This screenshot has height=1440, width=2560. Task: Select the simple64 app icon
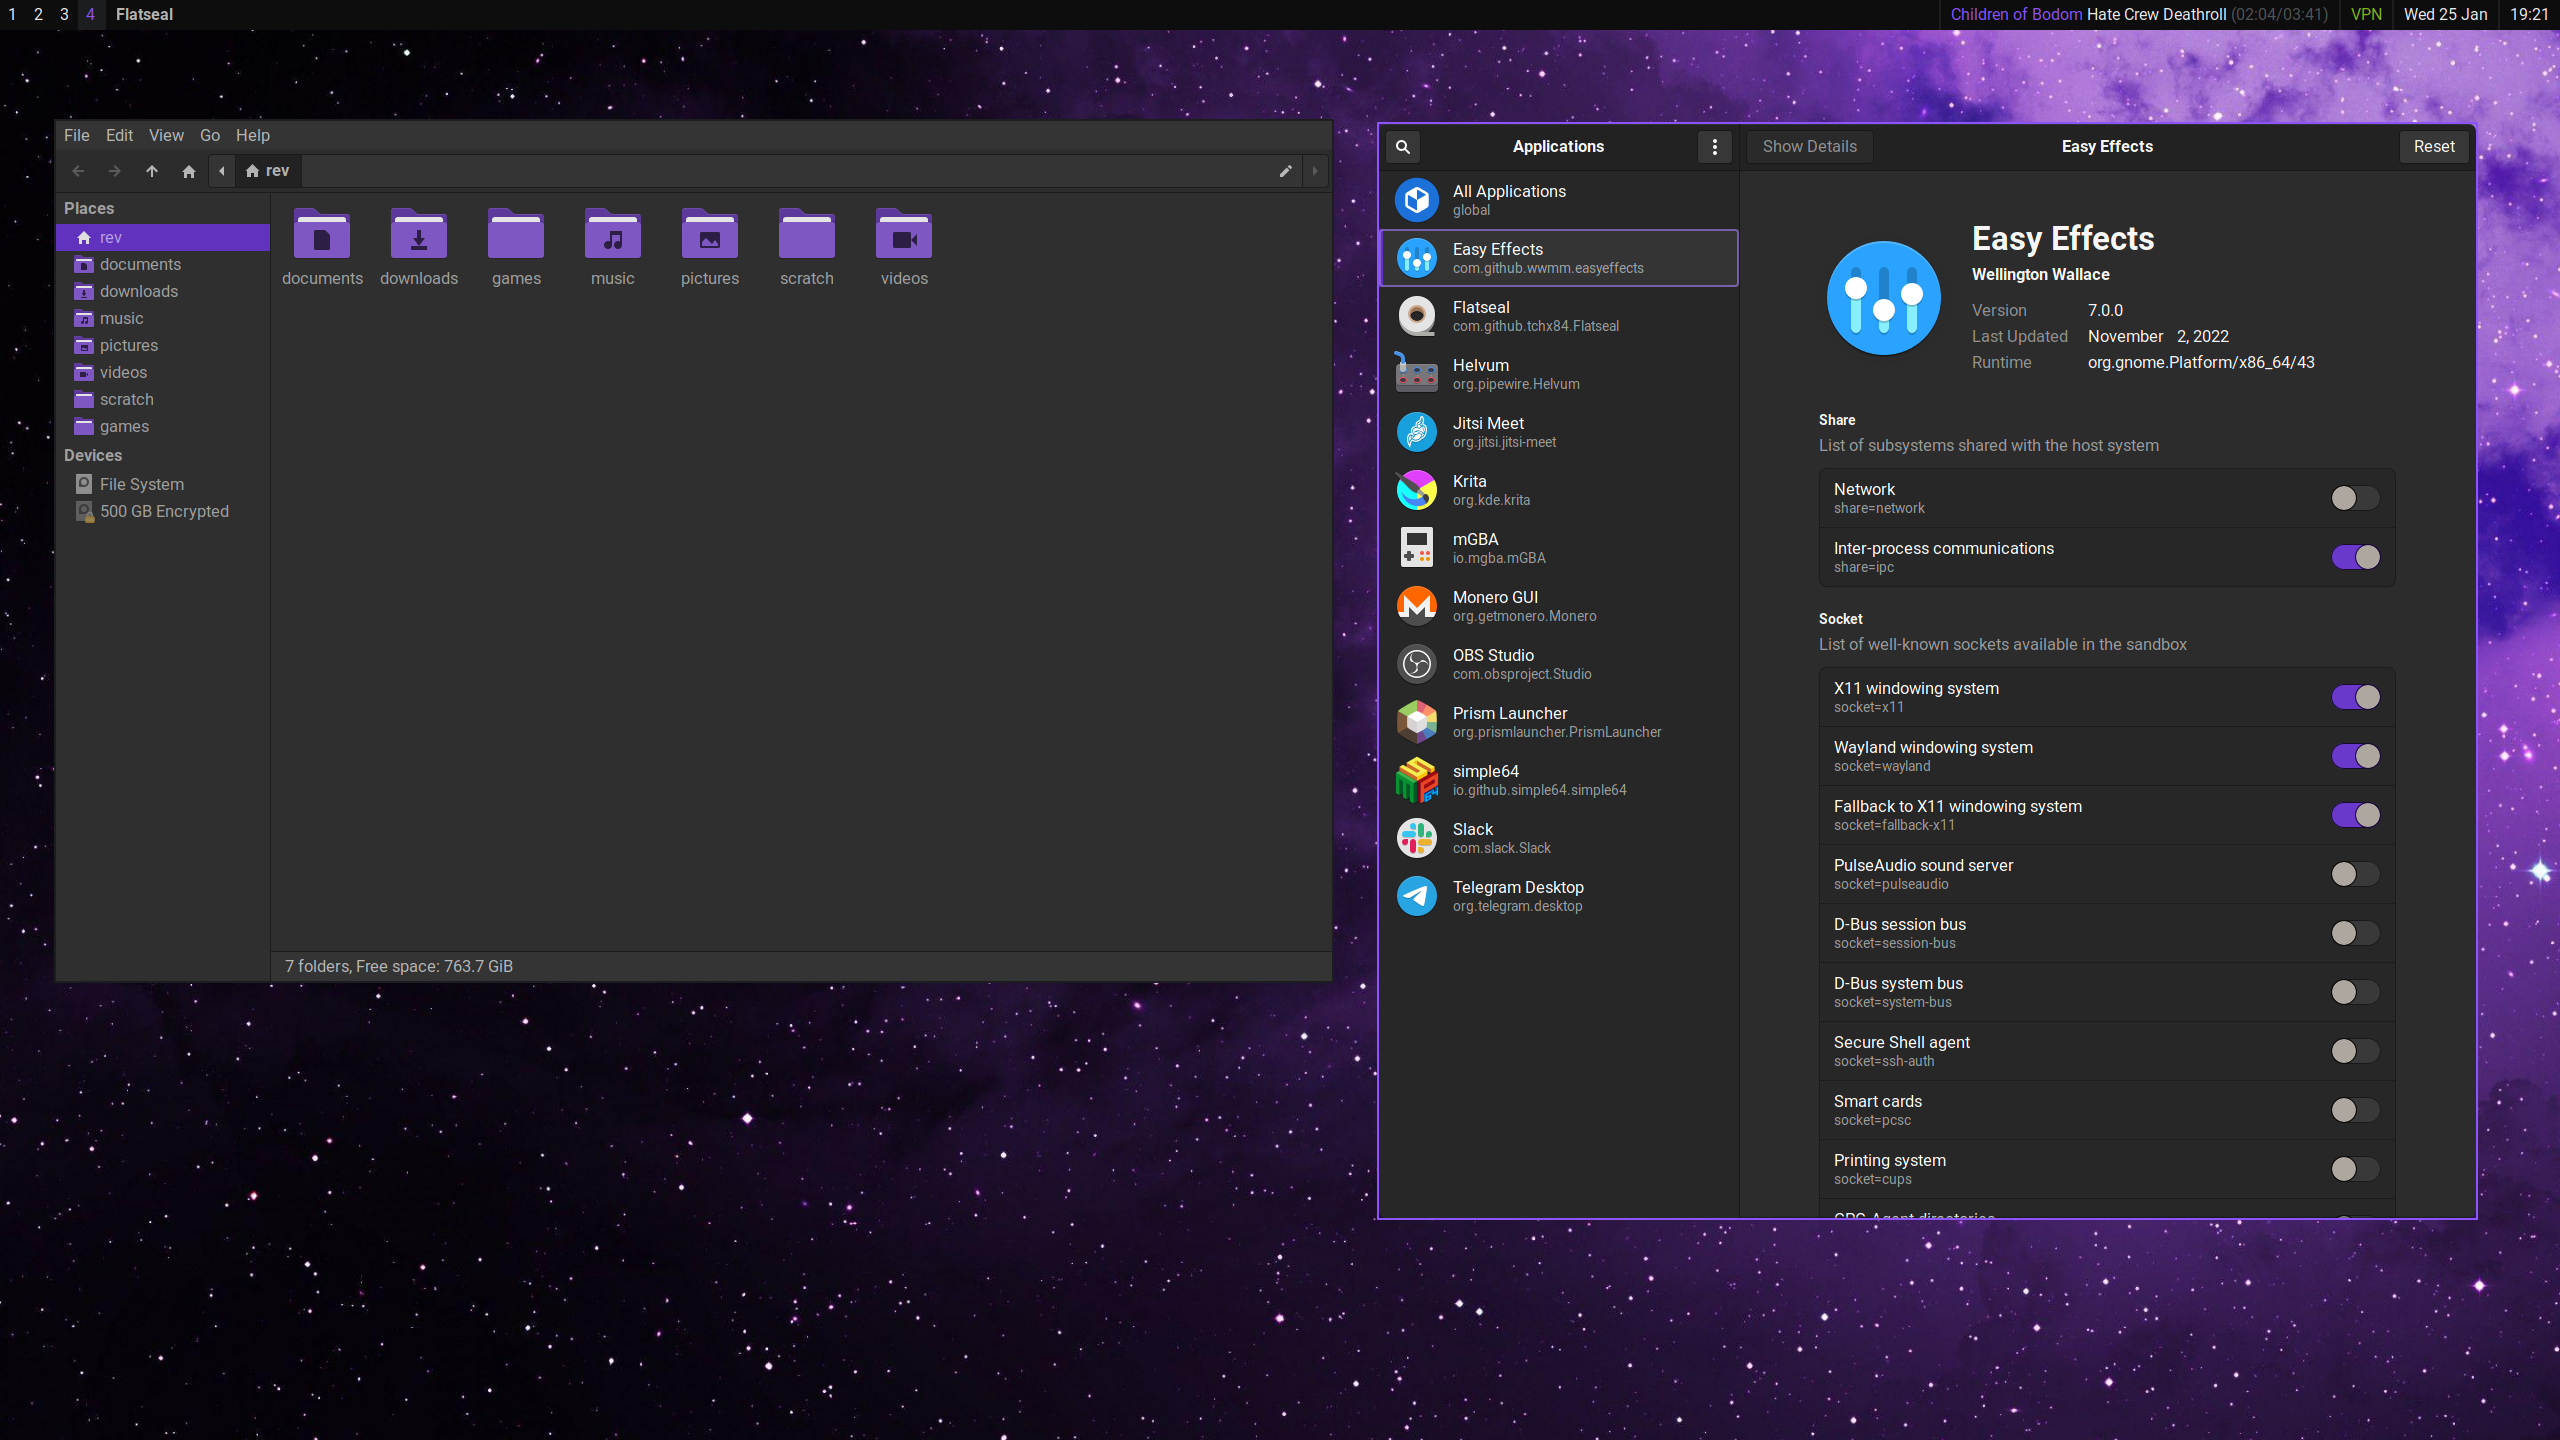click(1417, 780)
